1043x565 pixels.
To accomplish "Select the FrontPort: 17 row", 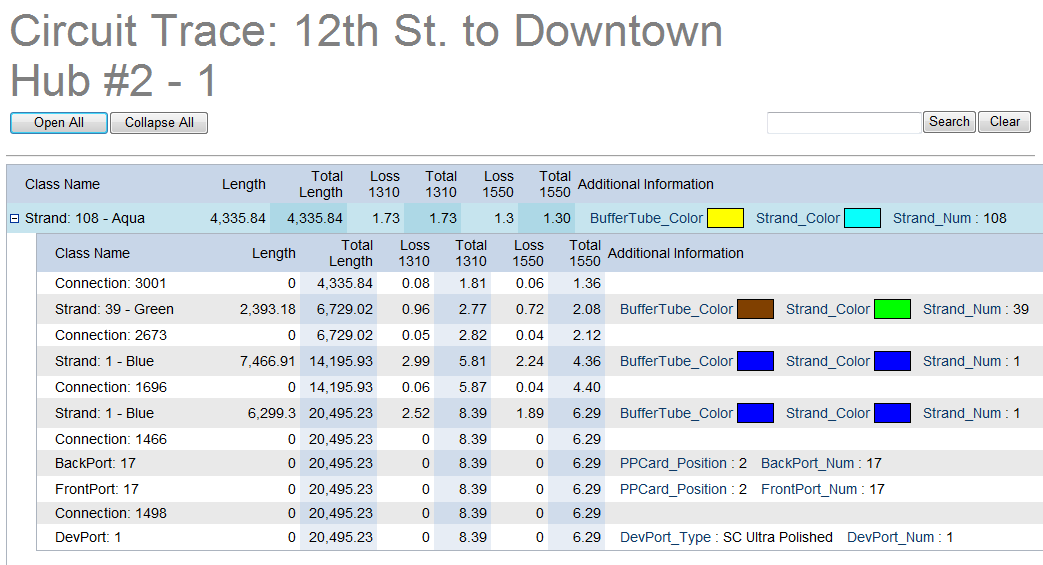I will (97, 489).
